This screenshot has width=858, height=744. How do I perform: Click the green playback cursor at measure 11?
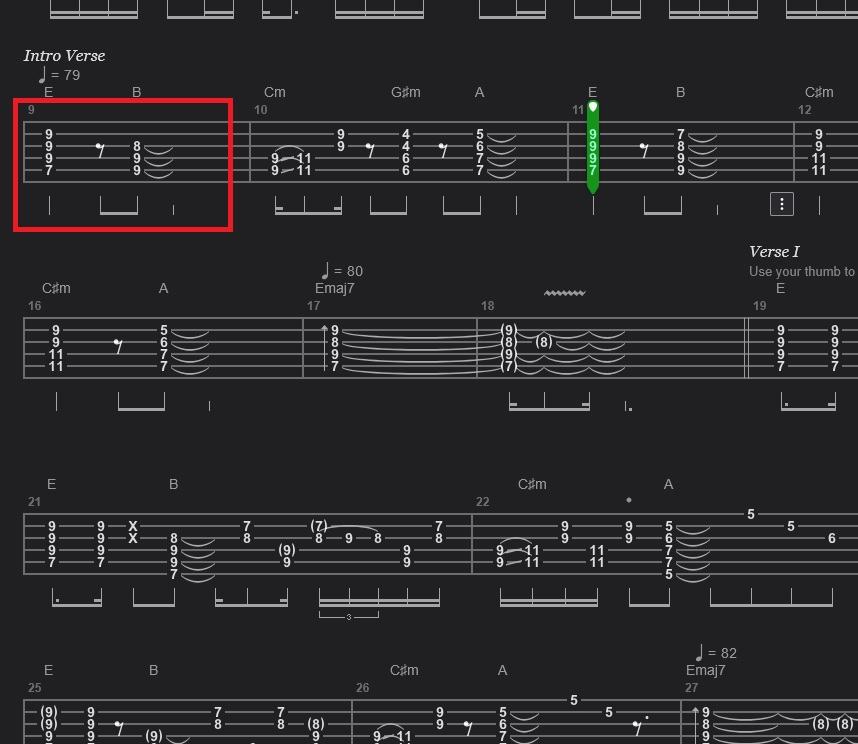[x=593, y=147]
